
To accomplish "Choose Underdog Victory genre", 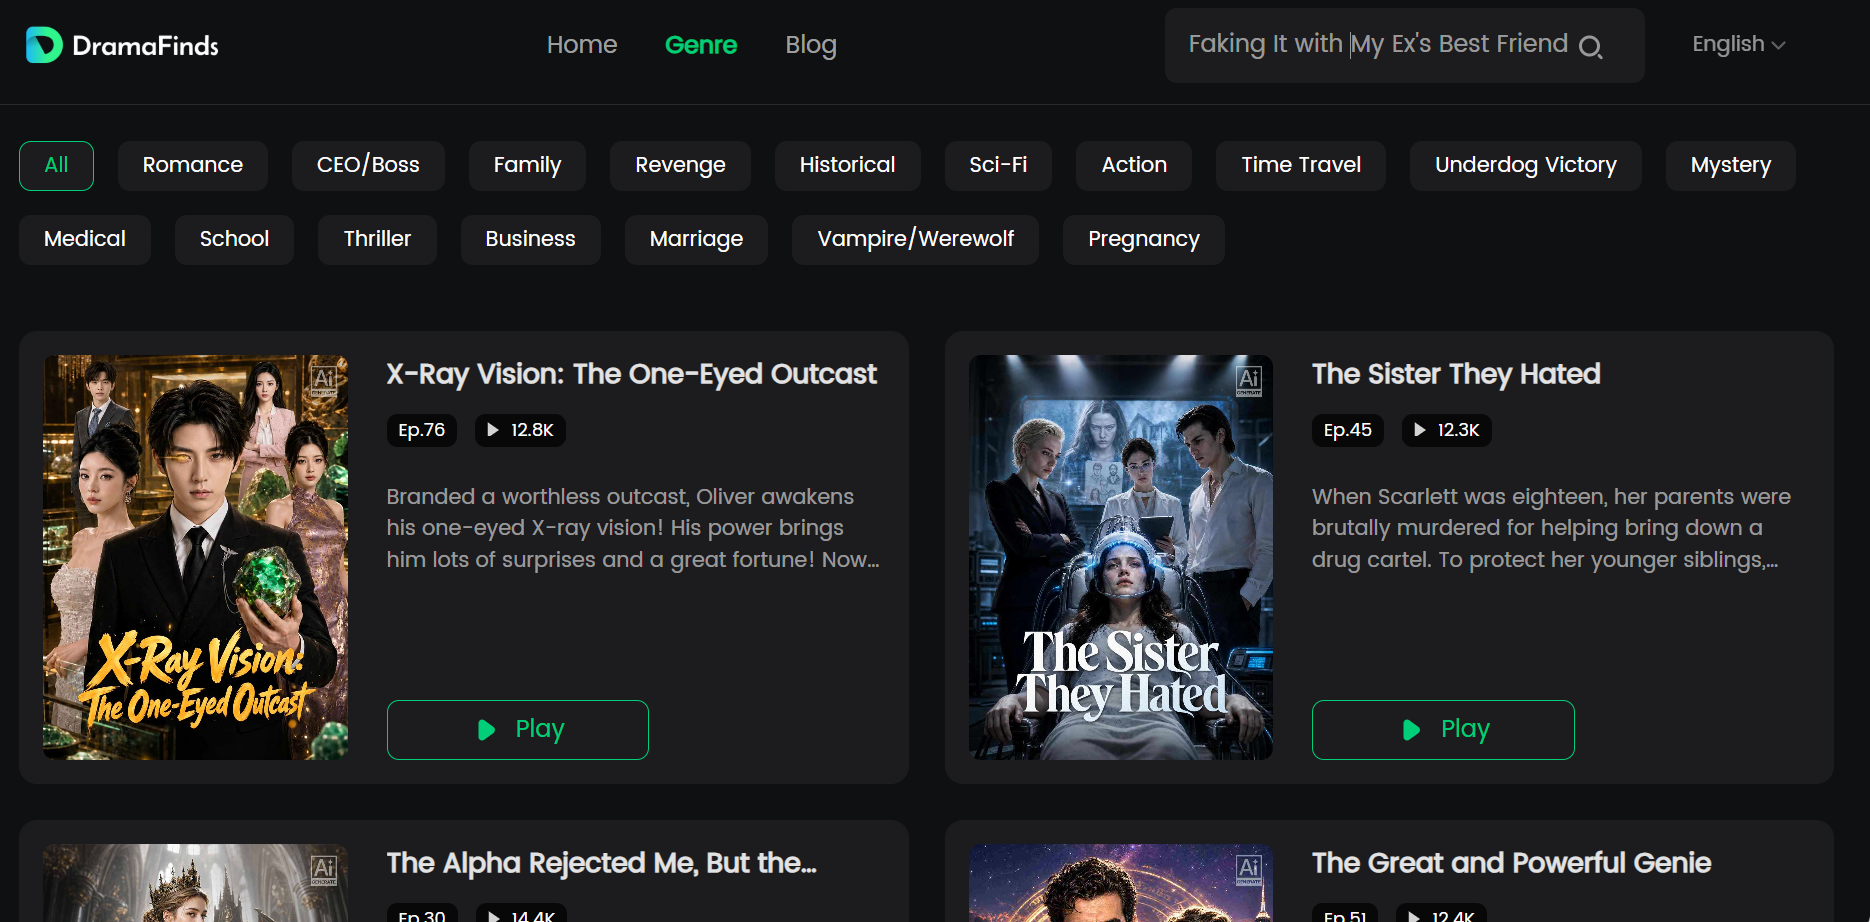I will click(x=1526, y=166).
